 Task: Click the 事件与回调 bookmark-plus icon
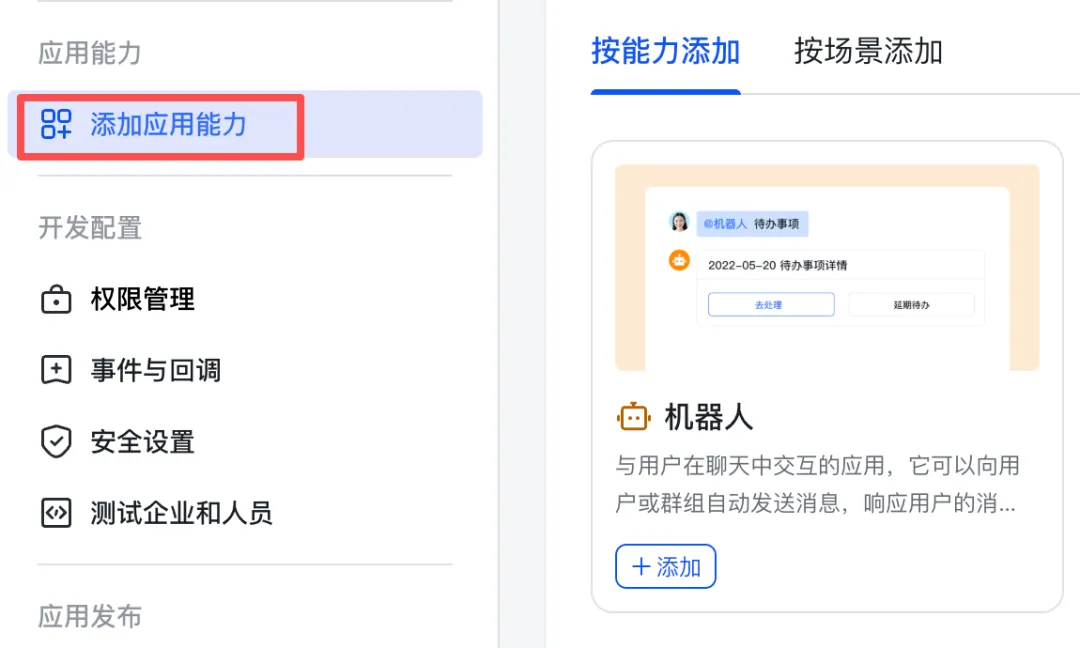click(56, 370)
